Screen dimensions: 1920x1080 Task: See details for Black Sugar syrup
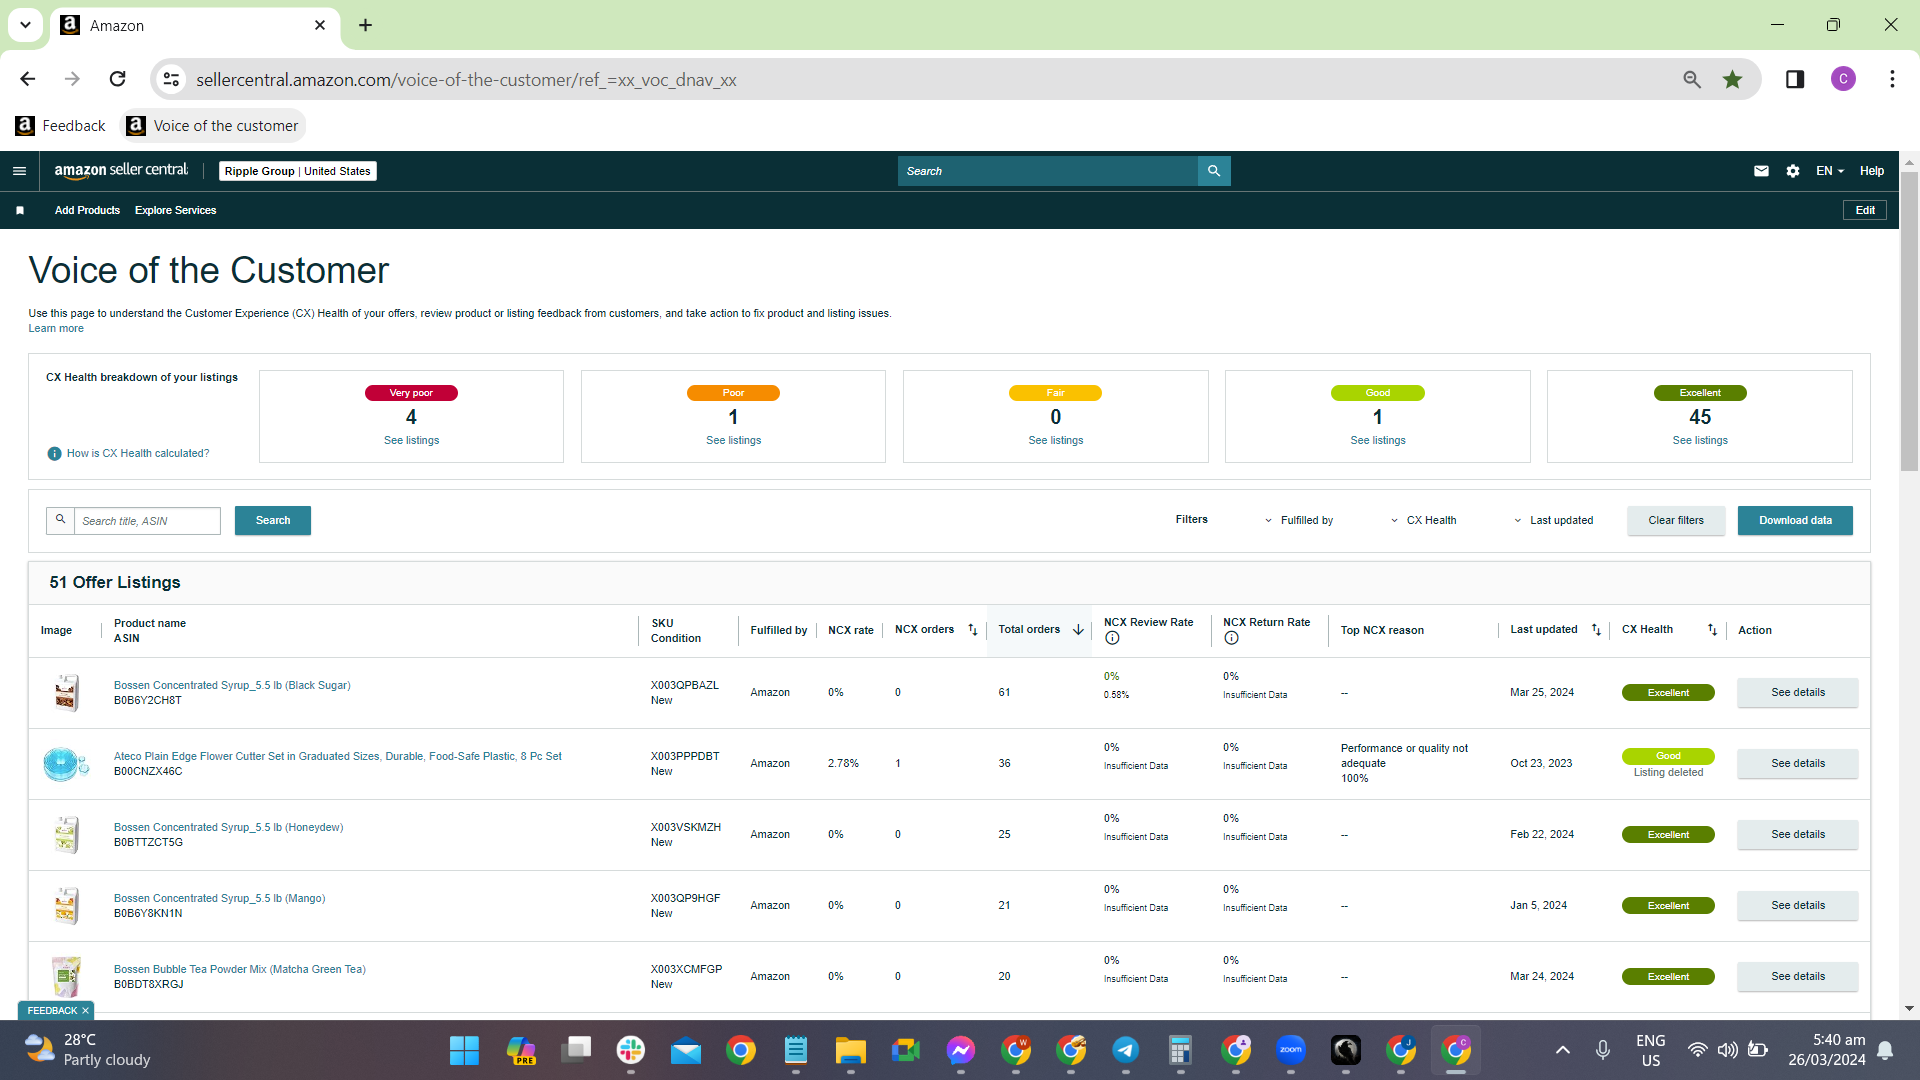(1798, 692)
